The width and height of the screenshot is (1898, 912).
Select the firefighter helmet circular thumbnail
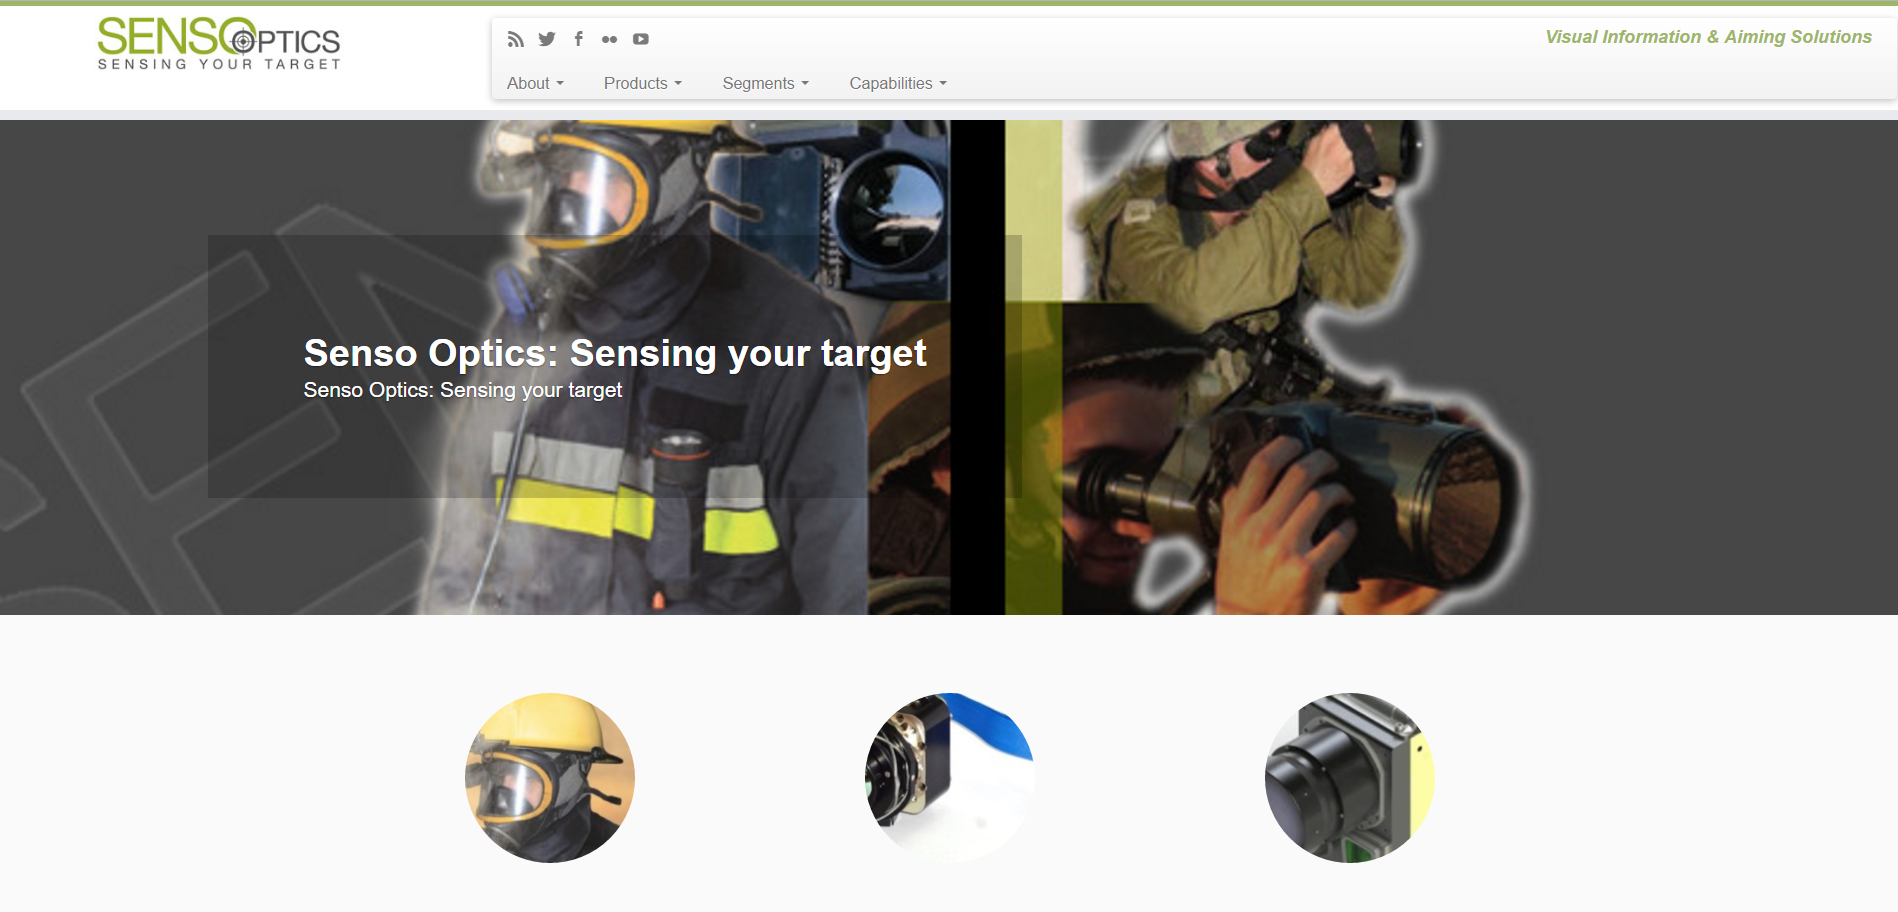tap(550, 778)
